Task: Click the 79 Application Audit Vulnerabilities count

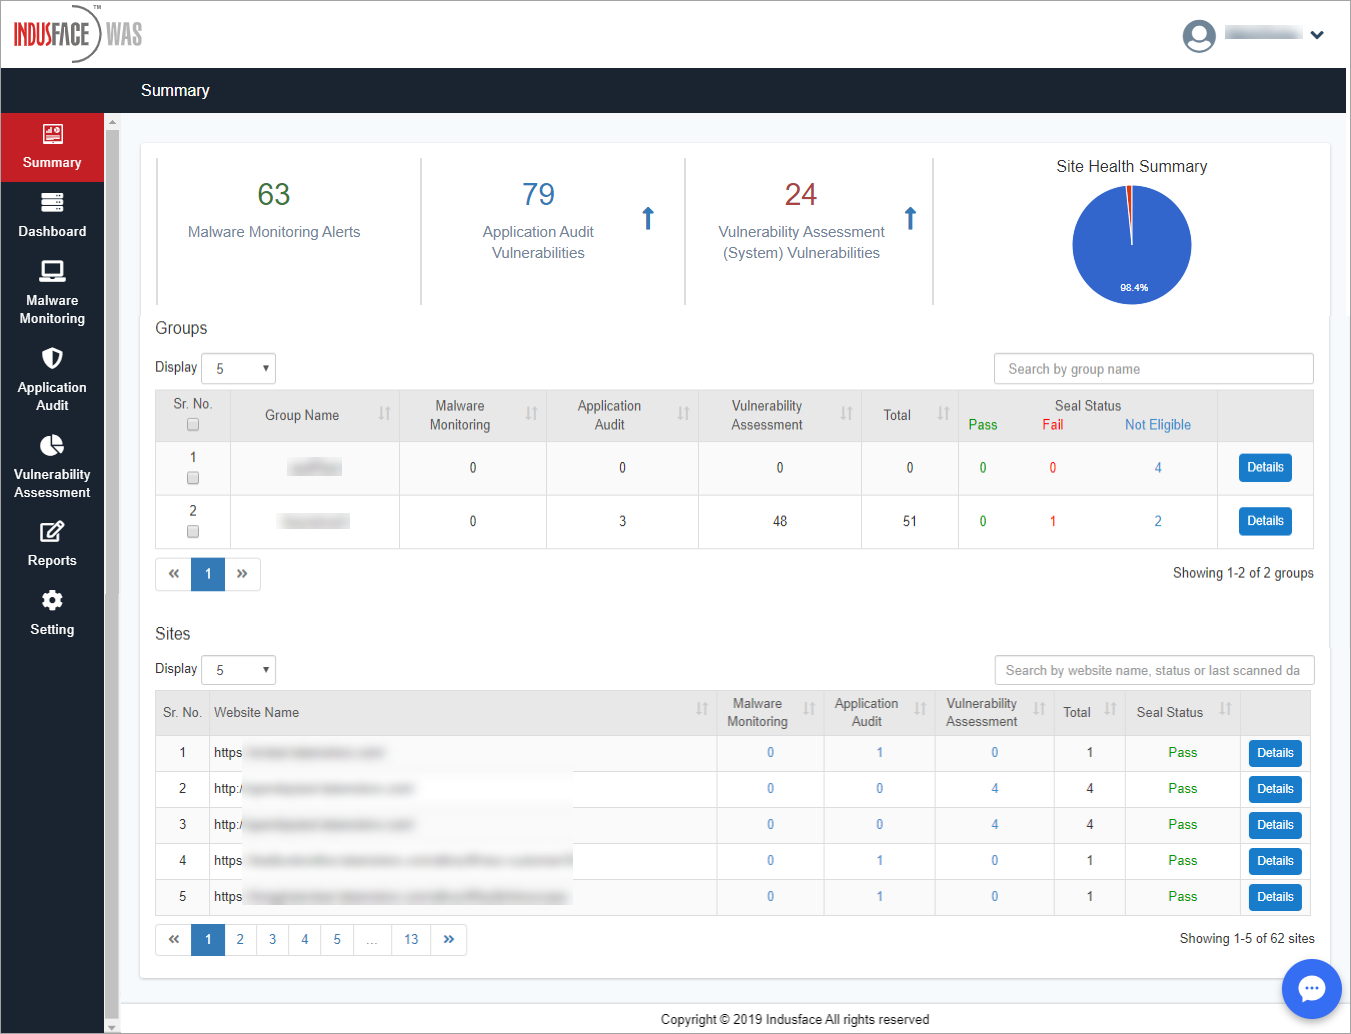Action: click(538, 194)
